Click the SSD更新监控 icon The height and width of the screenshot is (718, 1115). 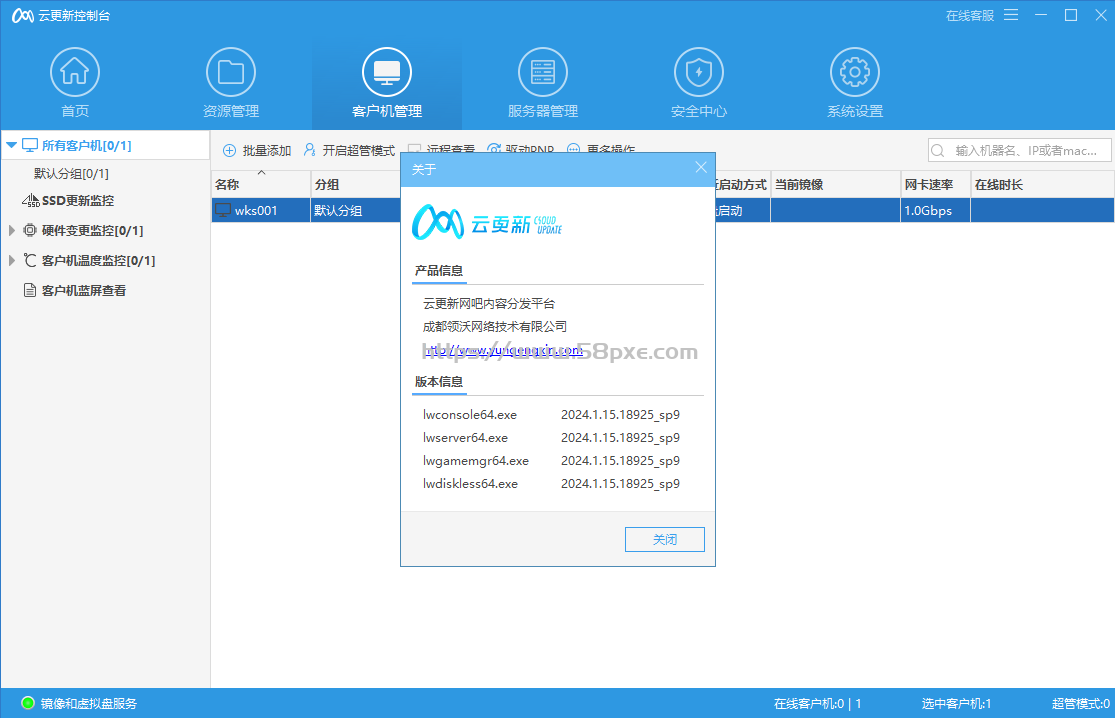(x=30, y=201)
